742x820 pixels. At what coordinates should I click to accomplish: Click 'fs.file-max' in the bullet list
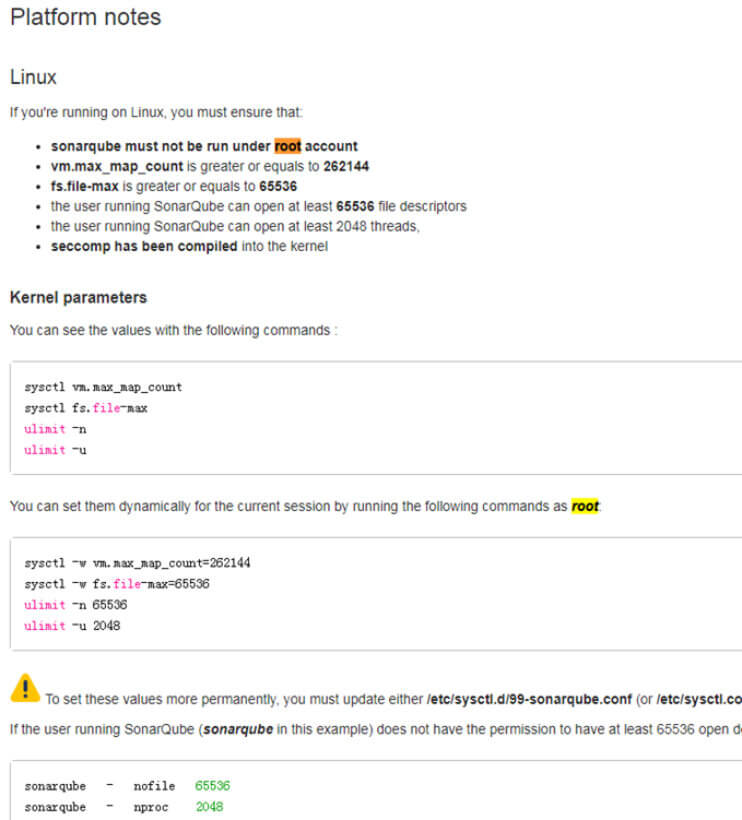pyautogui.click(x=85, y=186)
